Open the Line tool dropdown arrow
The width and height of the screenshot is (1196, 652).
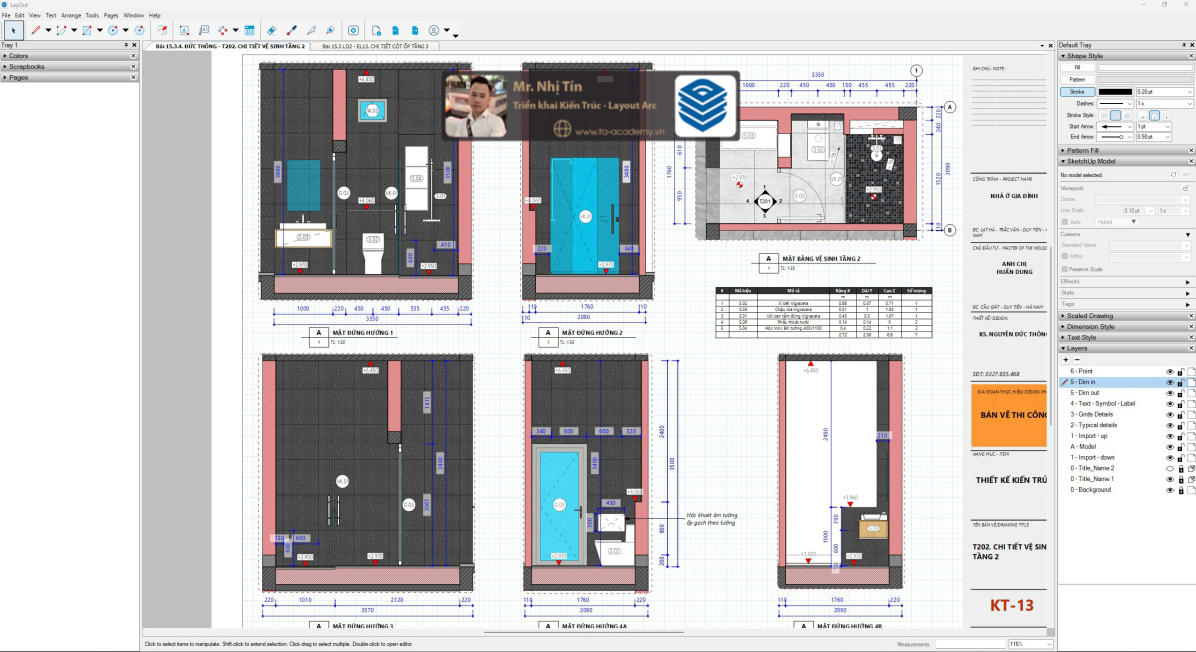point(48,31)
